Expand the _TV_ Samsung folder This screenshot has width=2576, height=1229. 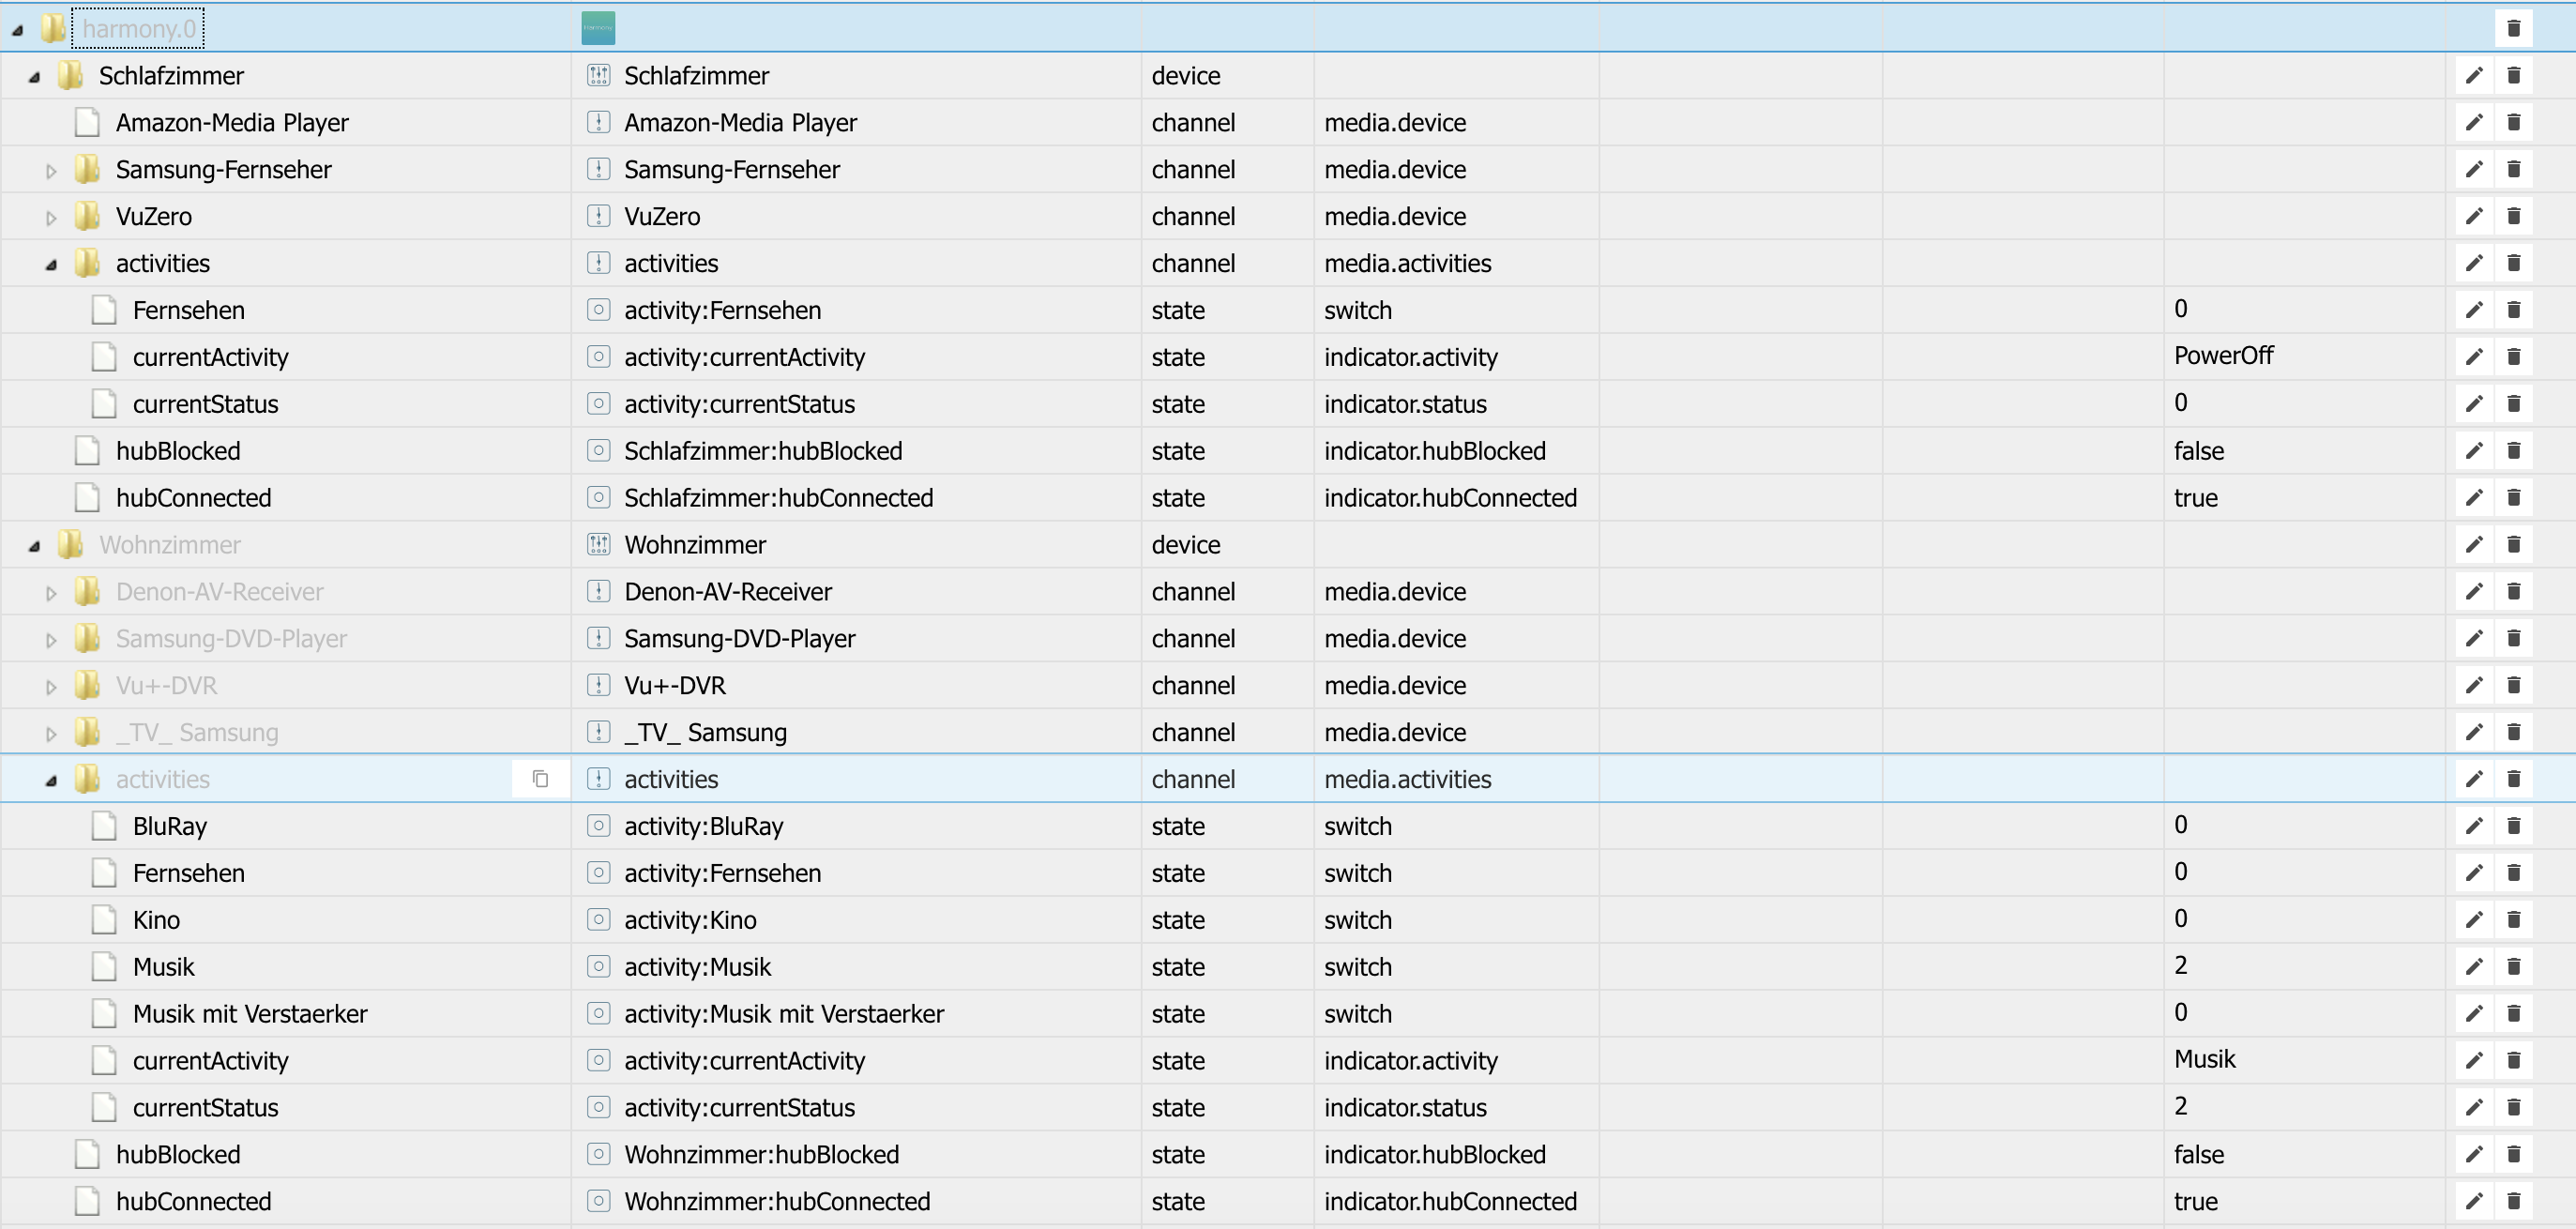(51, 734)
